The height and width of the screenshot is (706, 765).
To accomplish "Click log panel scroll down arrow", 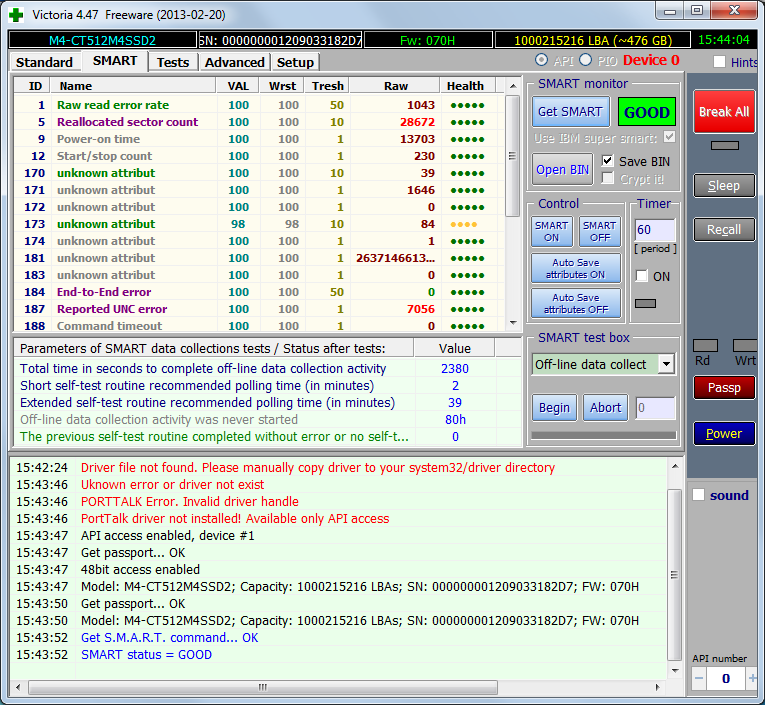I will (675, 670).
